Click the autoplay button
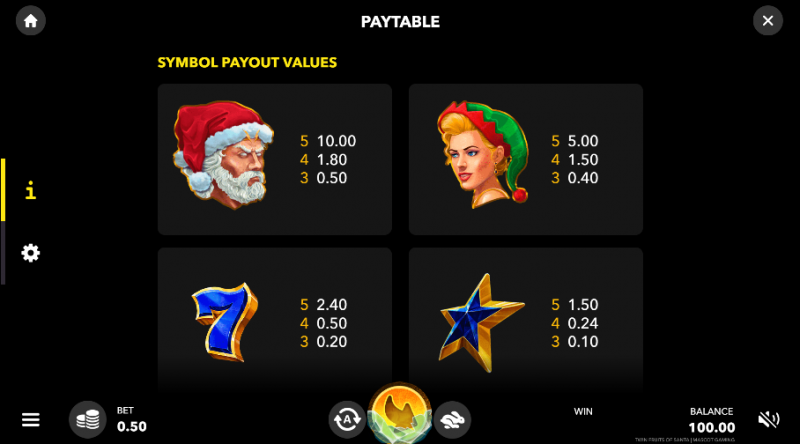Screen dimensions: 800x444 coord(347,420)
